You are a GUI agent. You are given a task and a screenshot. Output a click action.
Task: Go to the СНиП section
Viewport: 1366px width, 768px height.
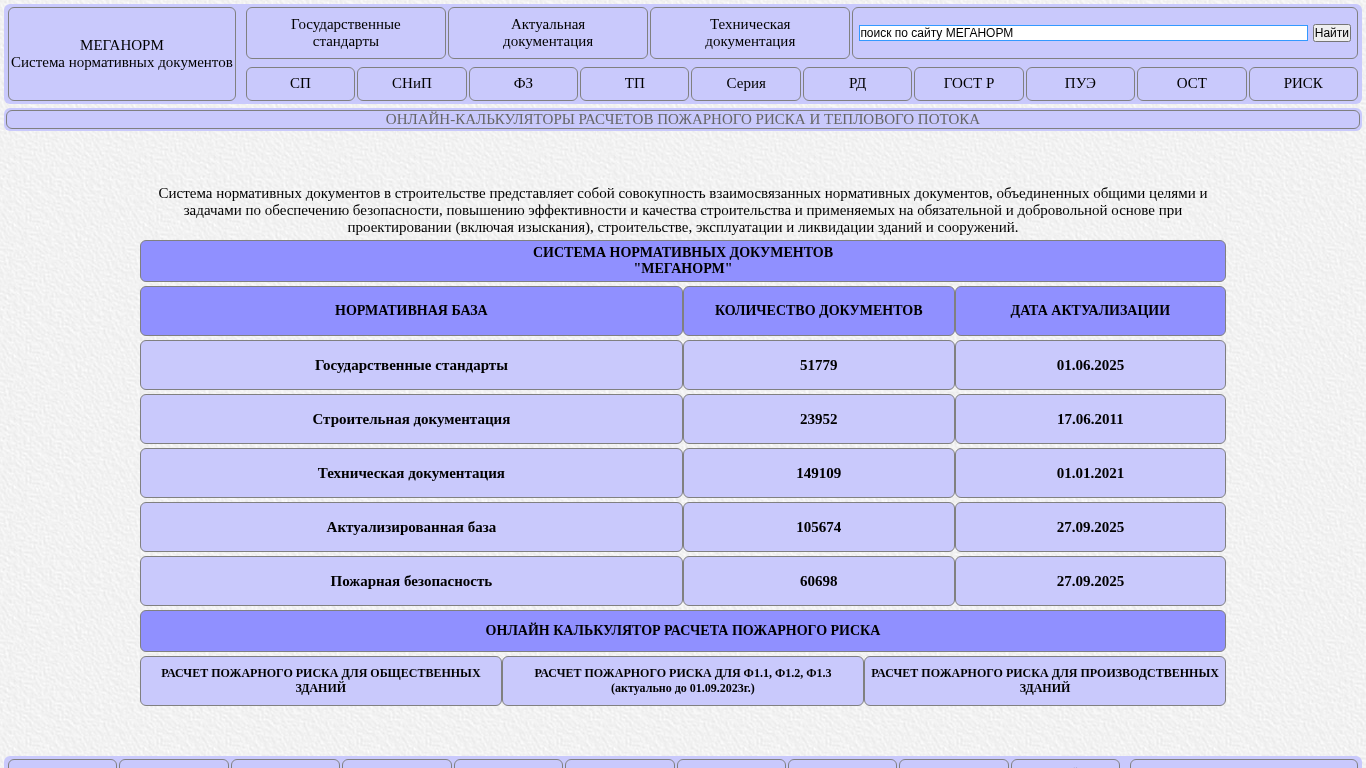412,84
